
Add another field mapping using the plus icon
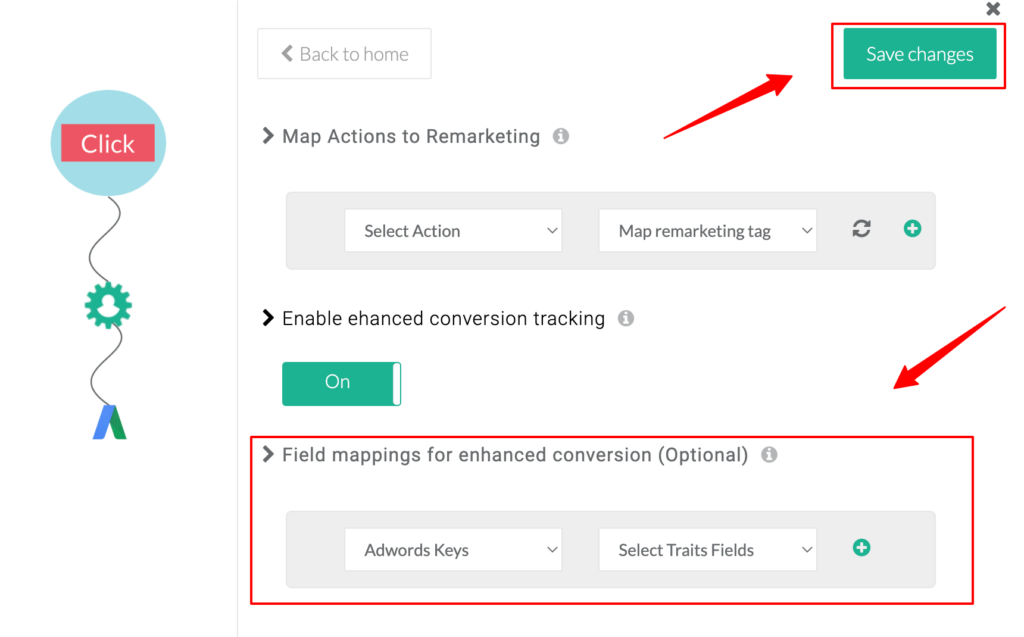coord(861,547)
